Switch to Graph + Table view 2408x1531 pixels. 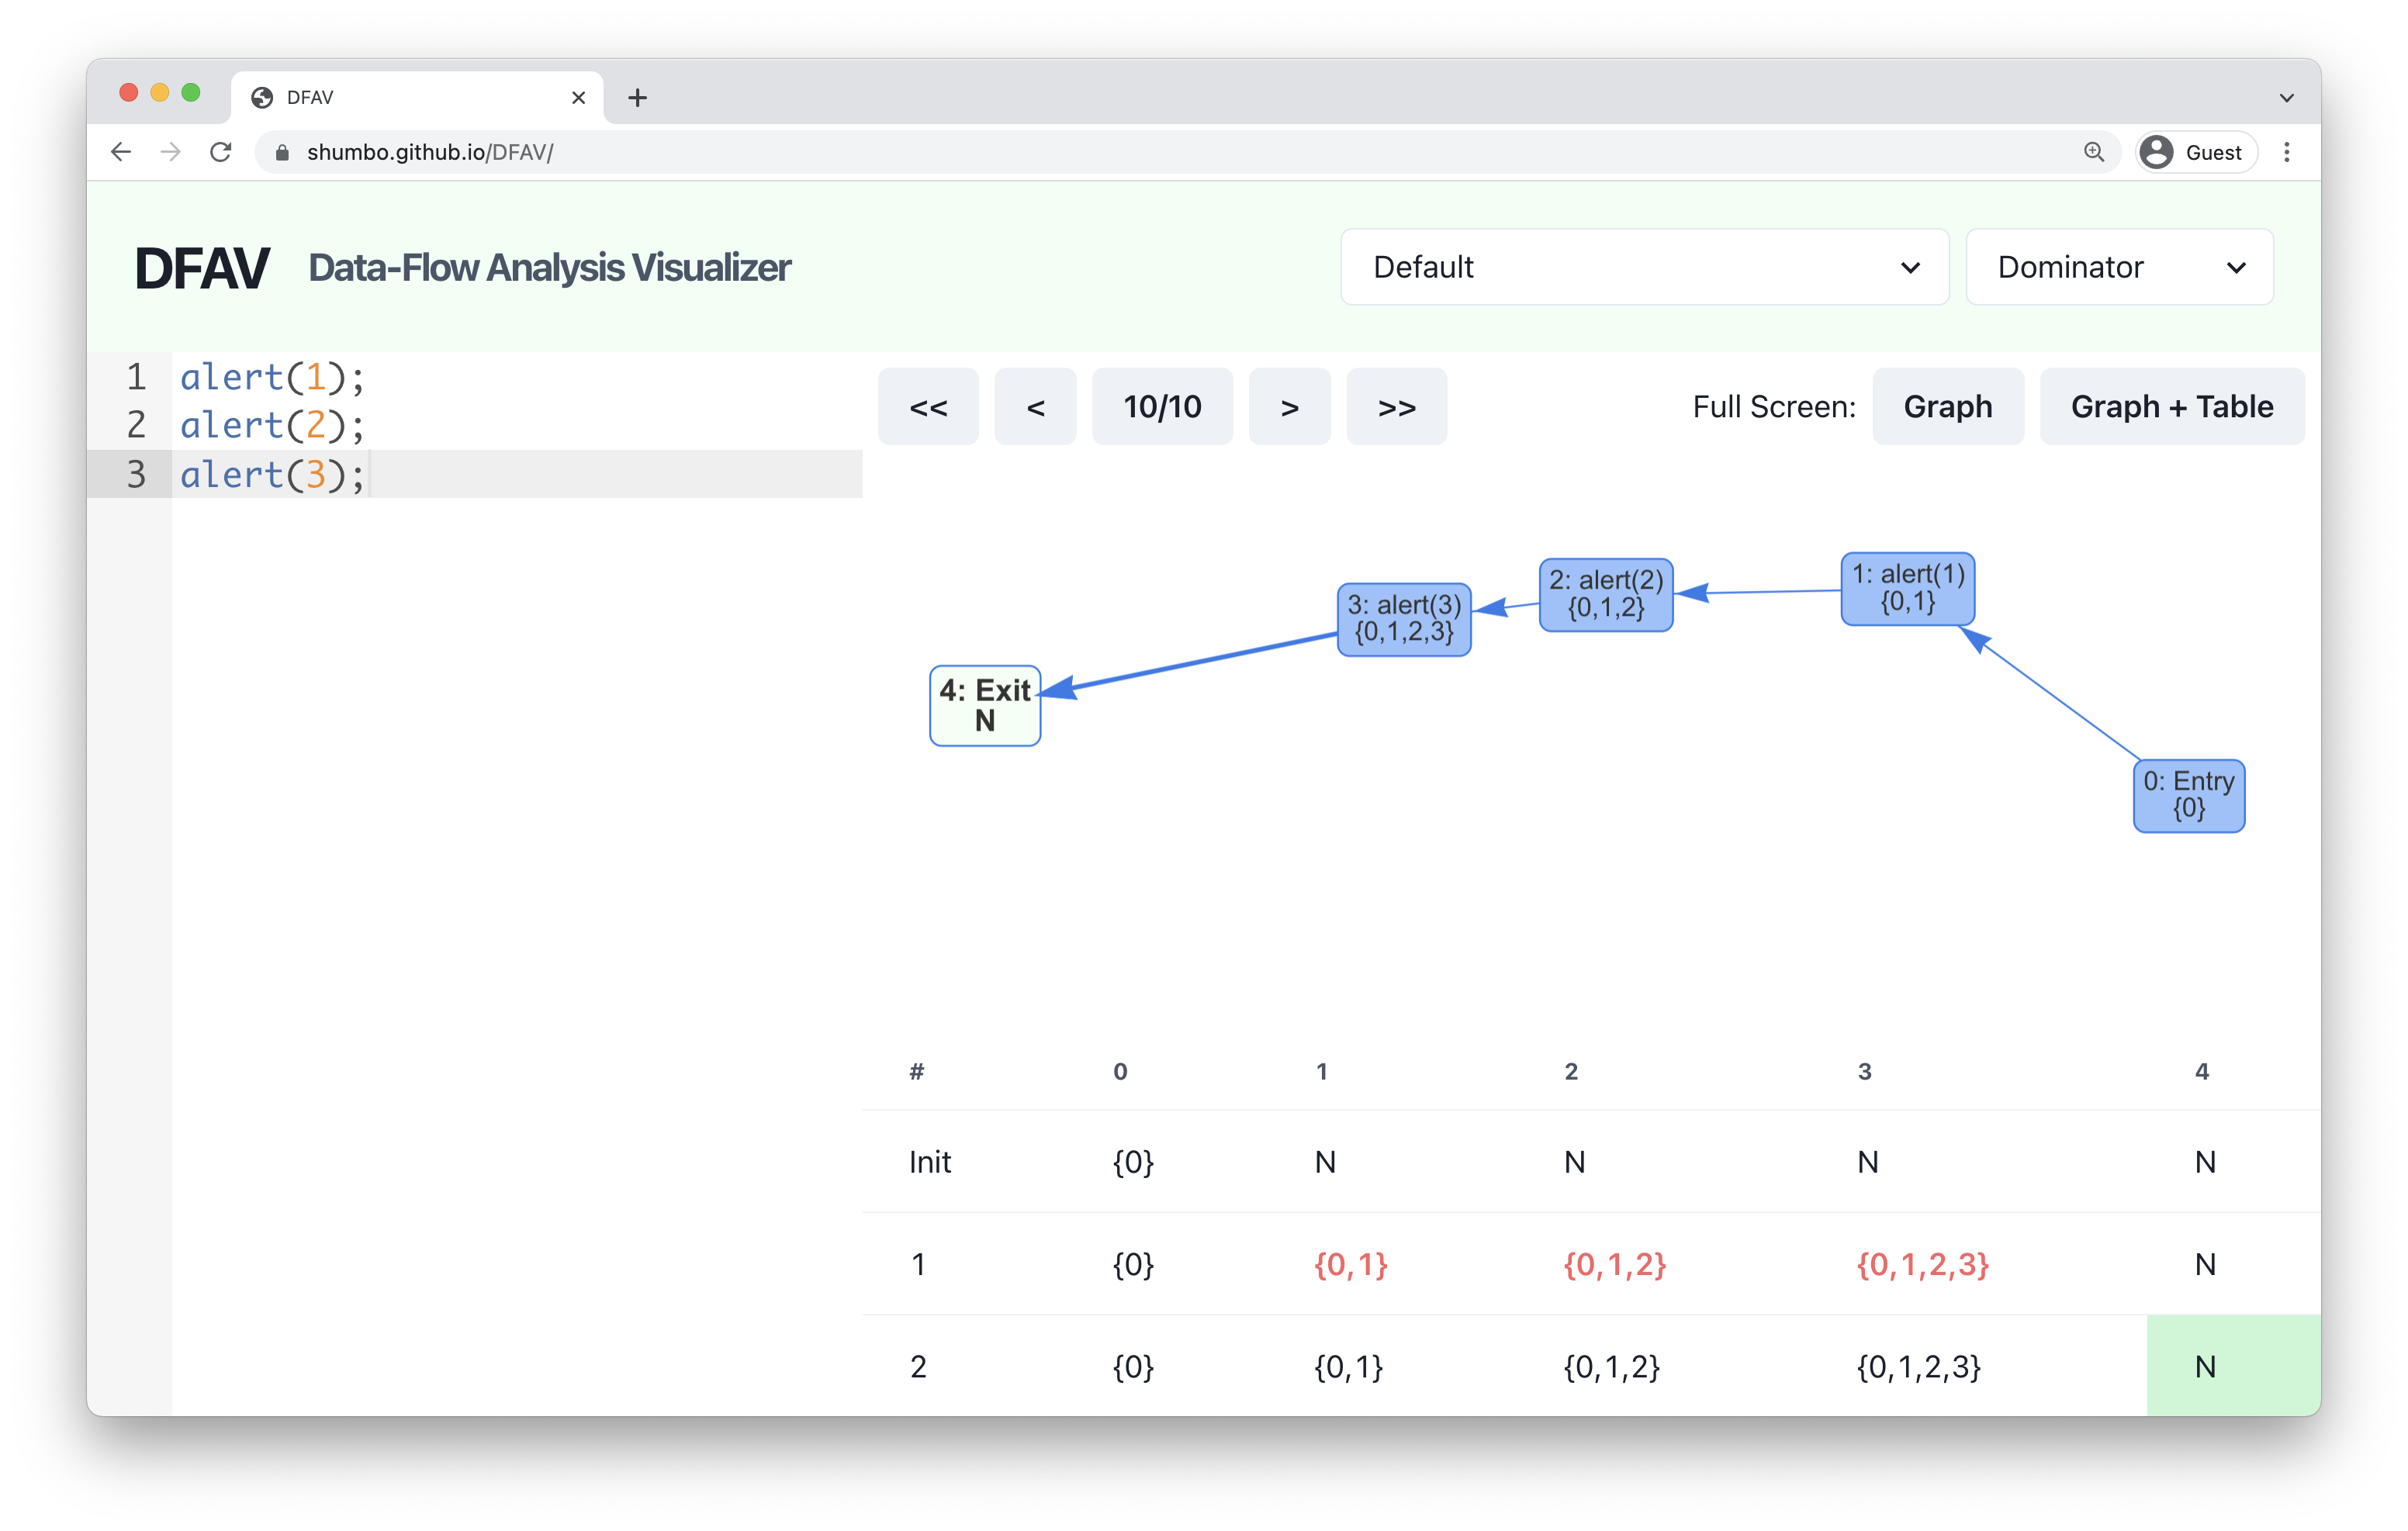coord(2173,407)
